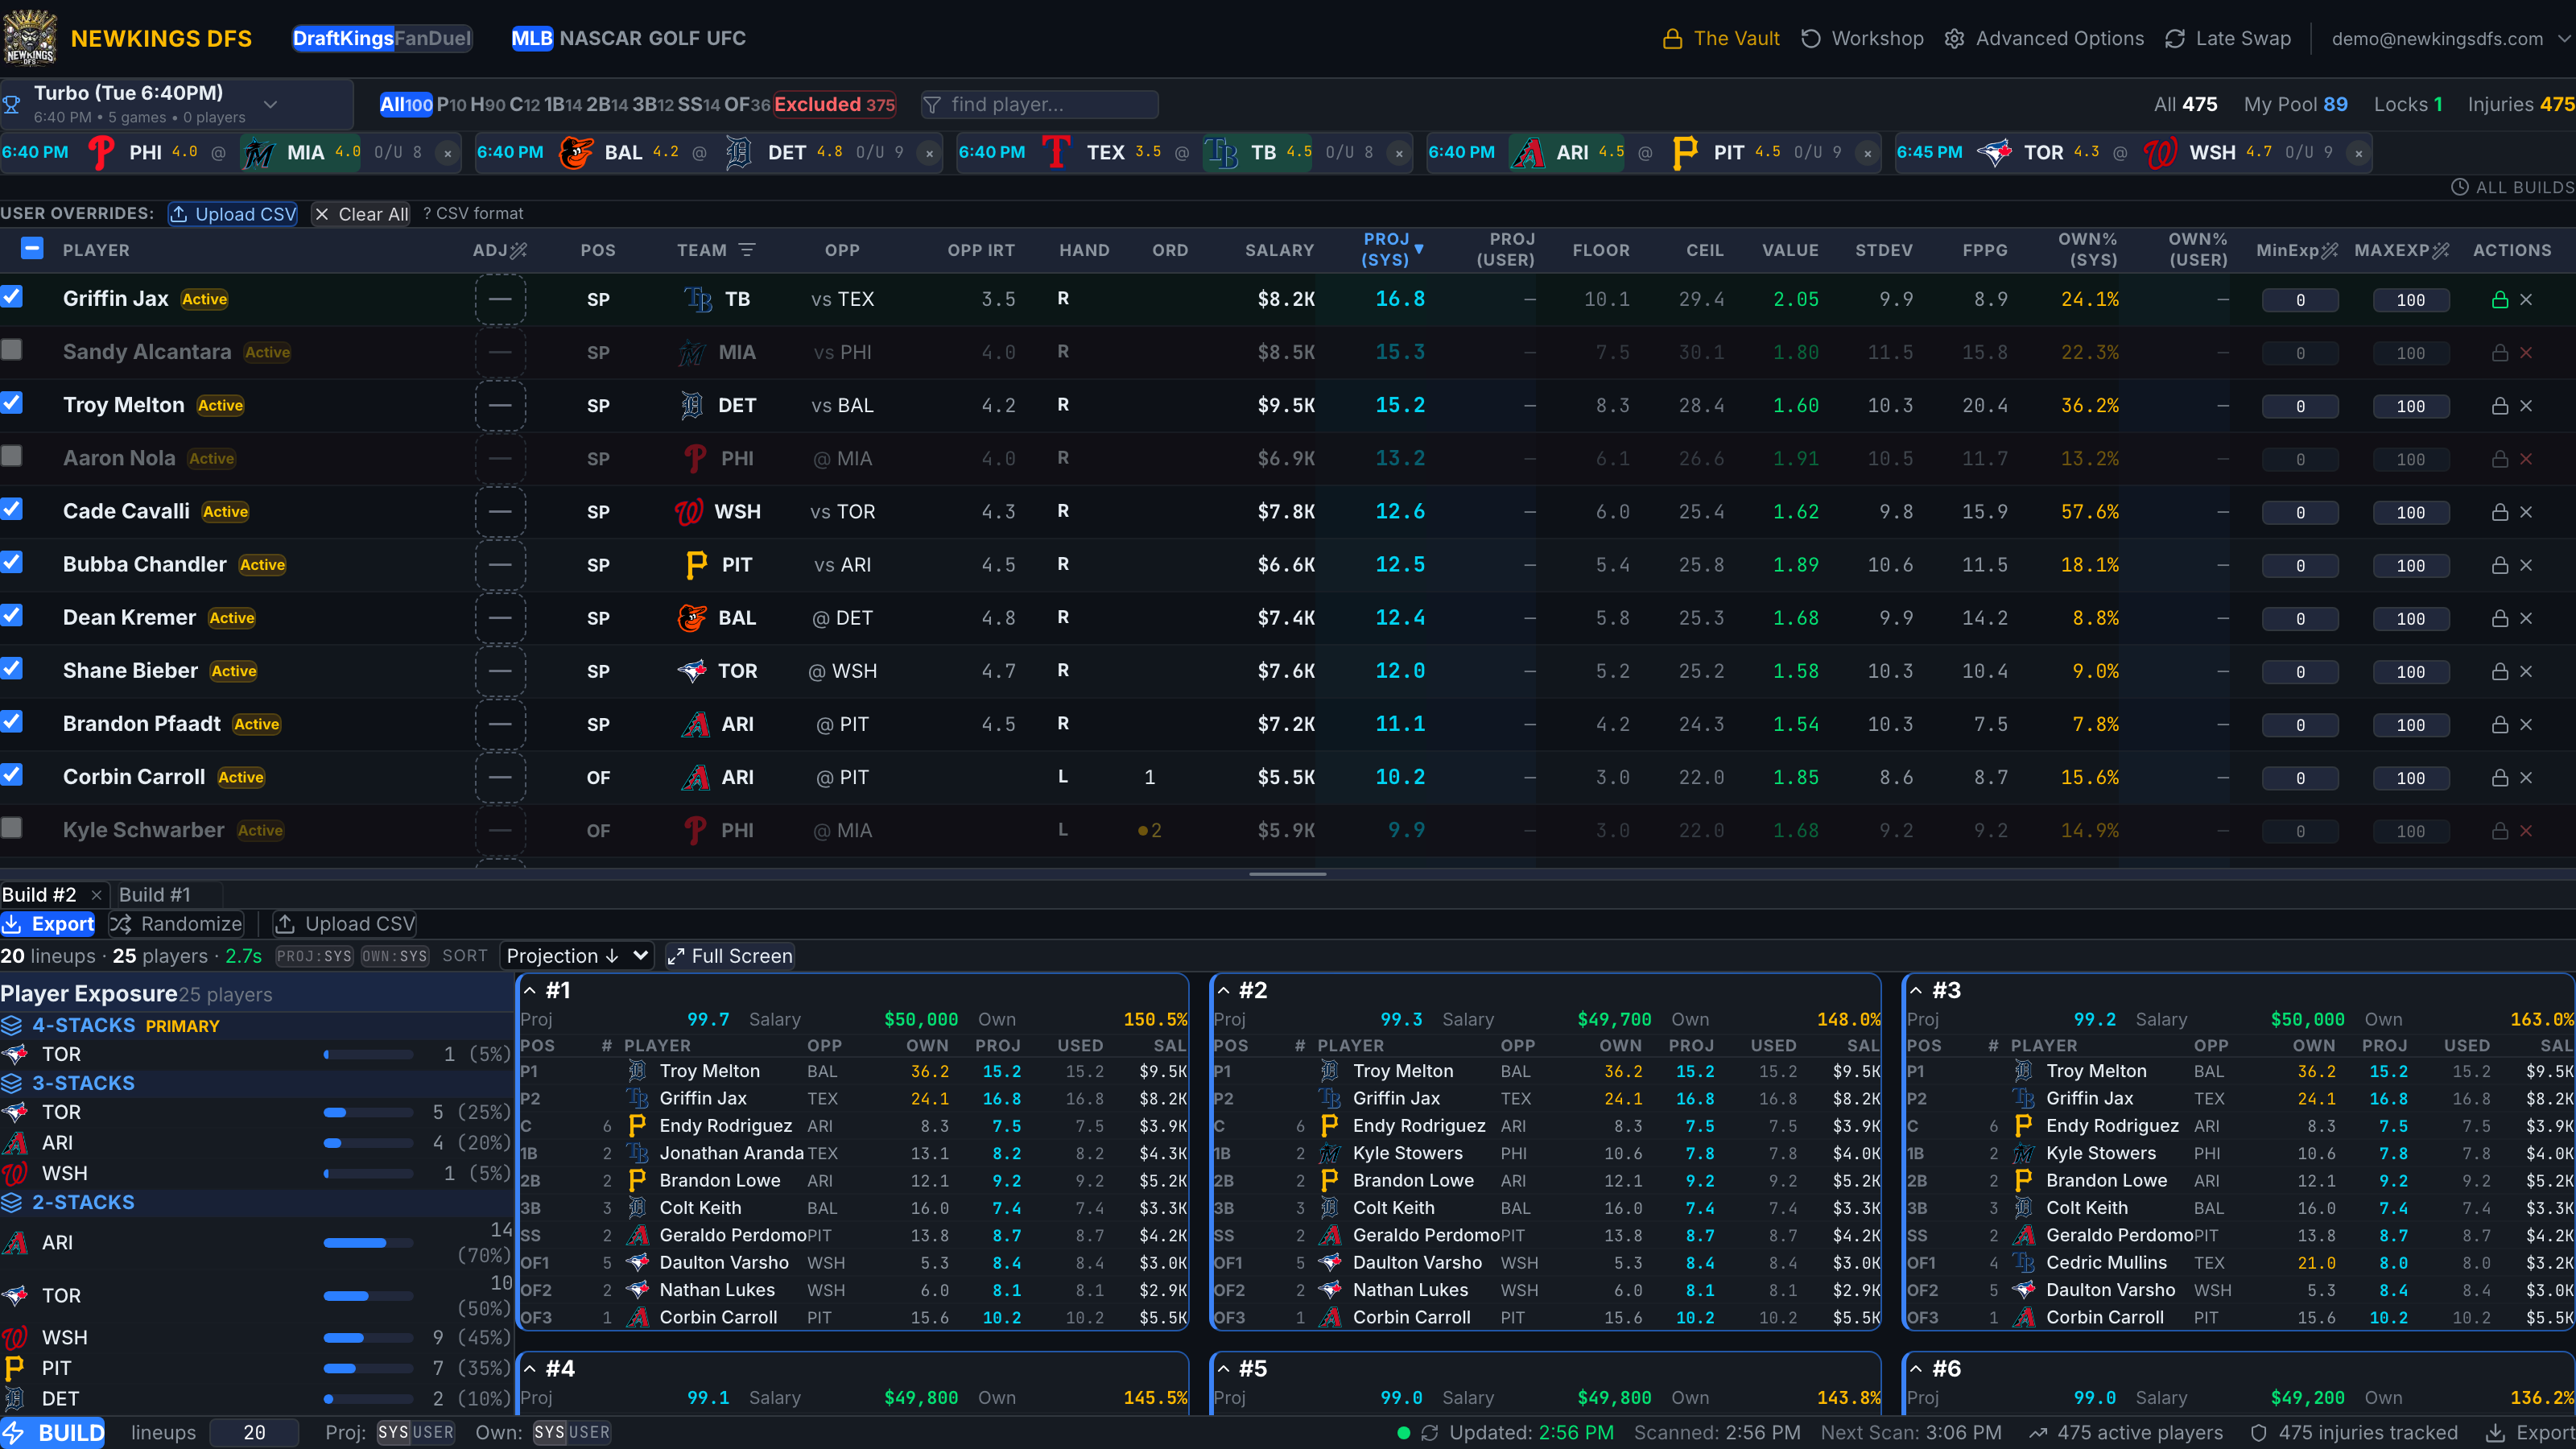This screenshot has height=1449, width=2576.
Task: Click the BUILD button
Action: tap(53, 1433)
